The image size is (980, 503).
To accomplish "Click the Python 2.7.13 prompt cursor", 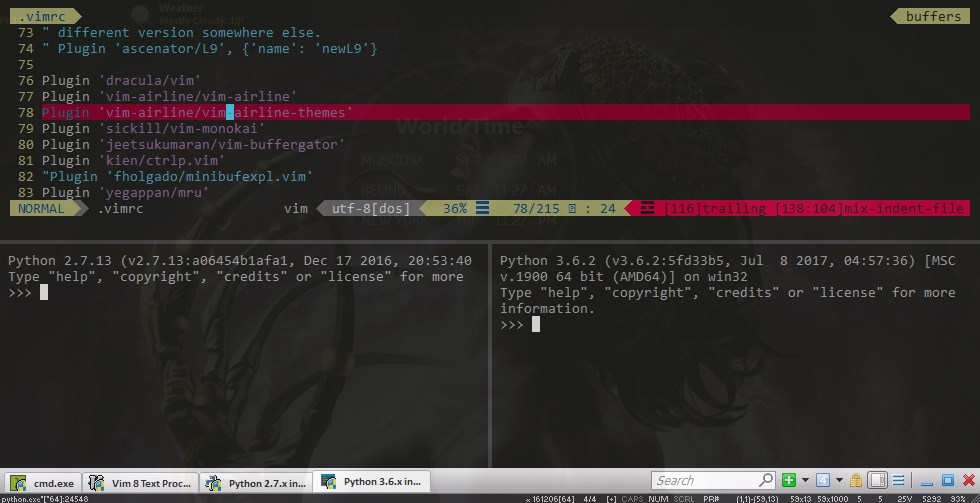I will [x=44, y=292].
